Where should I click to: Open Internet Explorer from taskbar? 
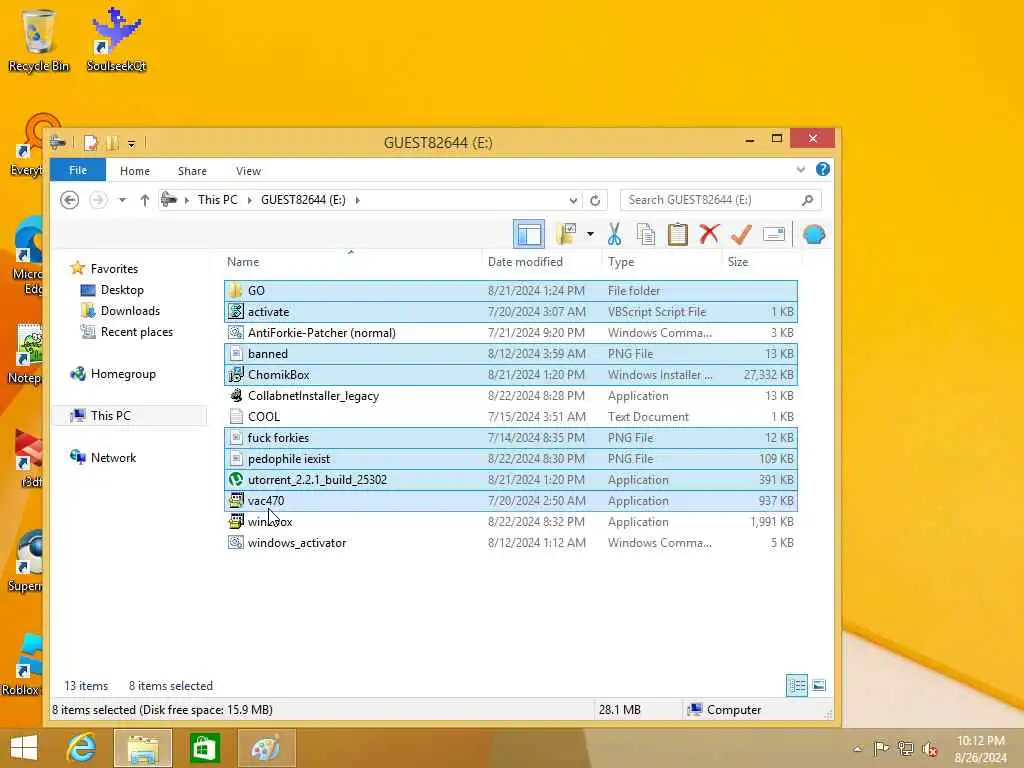pos(81,748)
